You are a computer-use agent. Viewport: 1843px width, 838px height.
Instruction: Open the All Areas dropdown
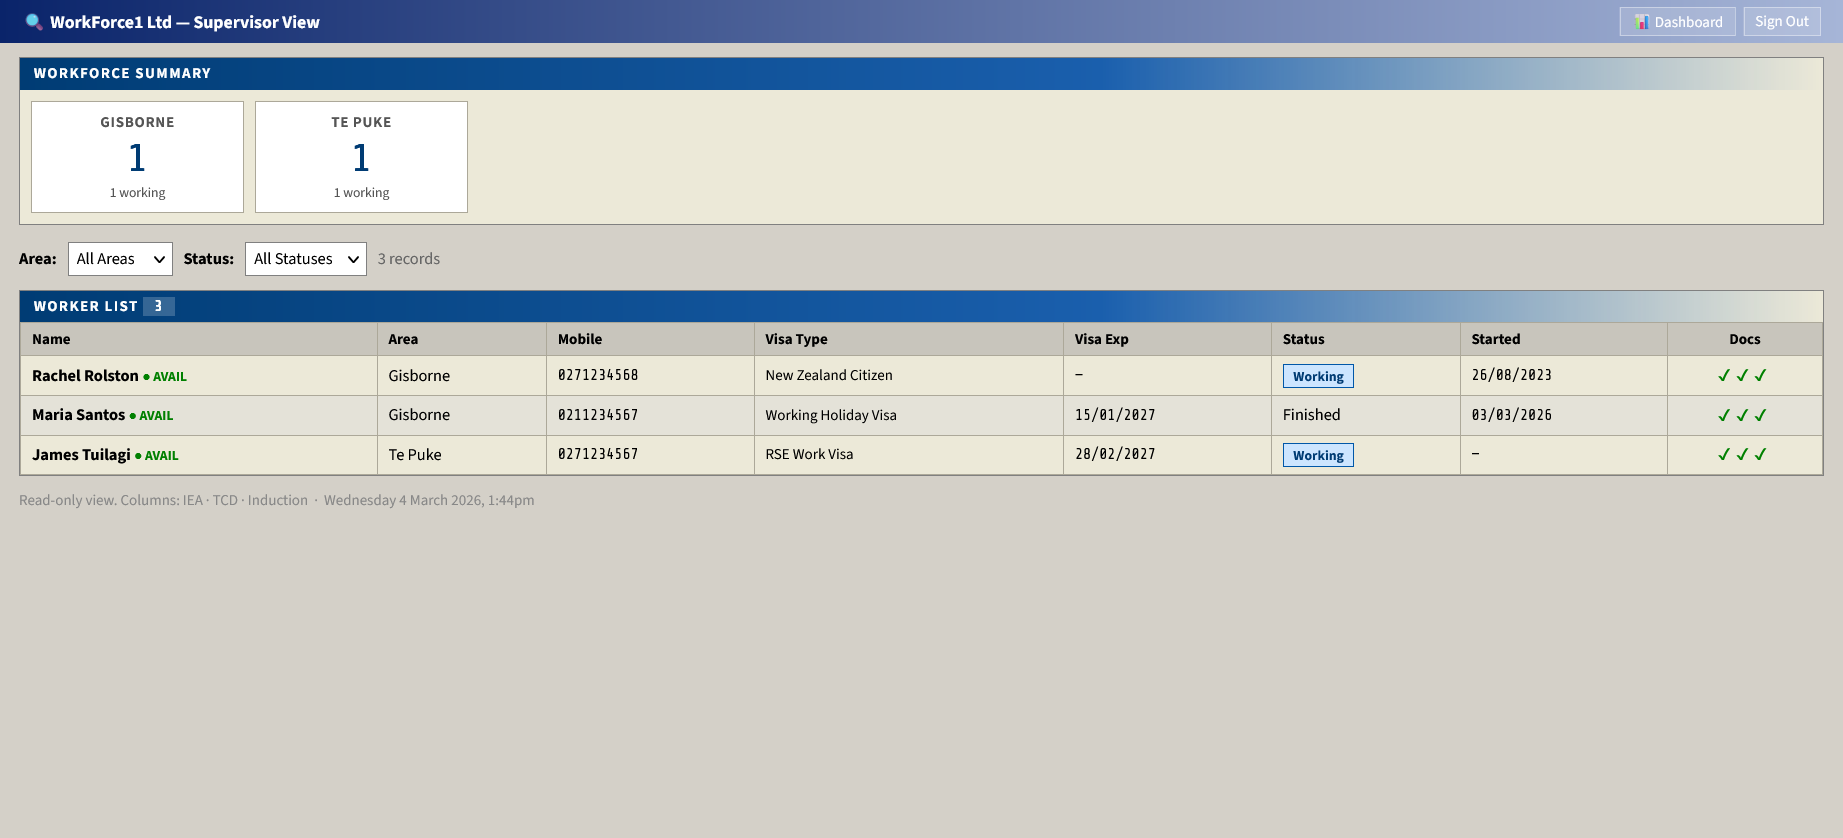pyautogui.click(x=120, y=259)
